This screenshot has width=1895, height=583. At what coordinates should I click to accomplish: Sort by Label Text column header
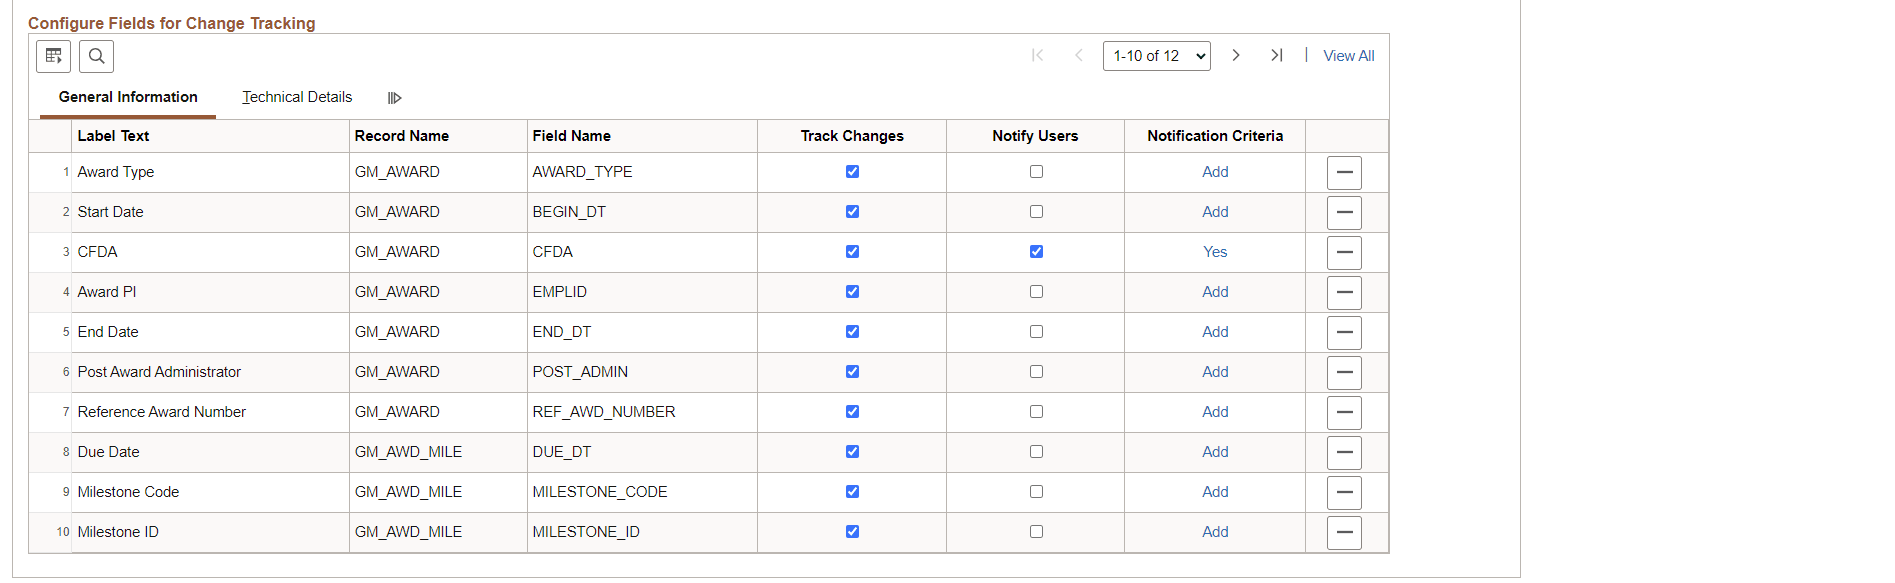[x=113, y=136]
